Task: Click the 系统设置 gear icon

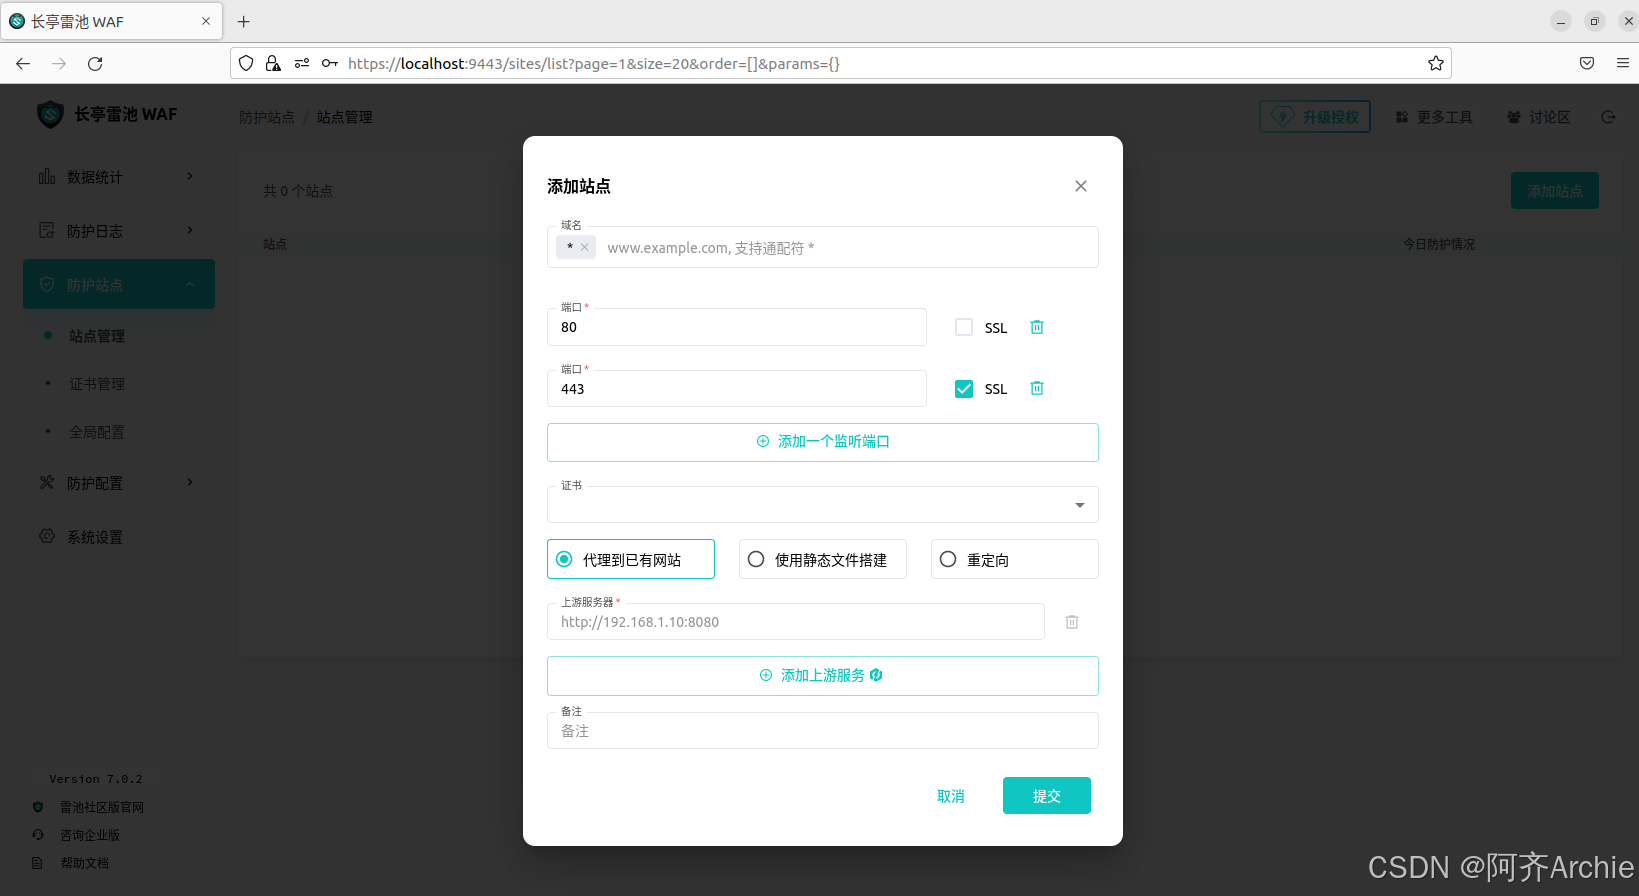Action: pos(47,536)
